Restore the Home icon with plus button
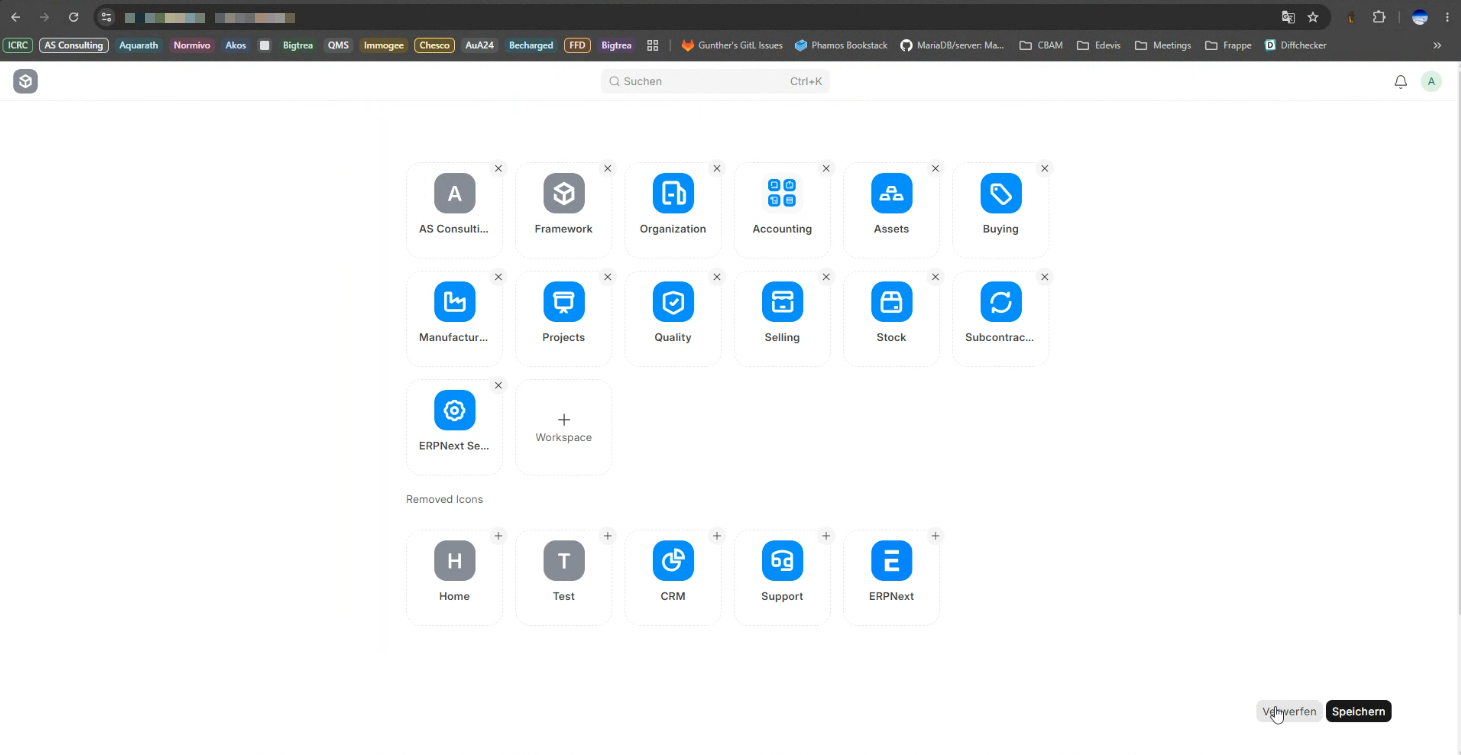The image size is (1461, 755). [498, 536]
